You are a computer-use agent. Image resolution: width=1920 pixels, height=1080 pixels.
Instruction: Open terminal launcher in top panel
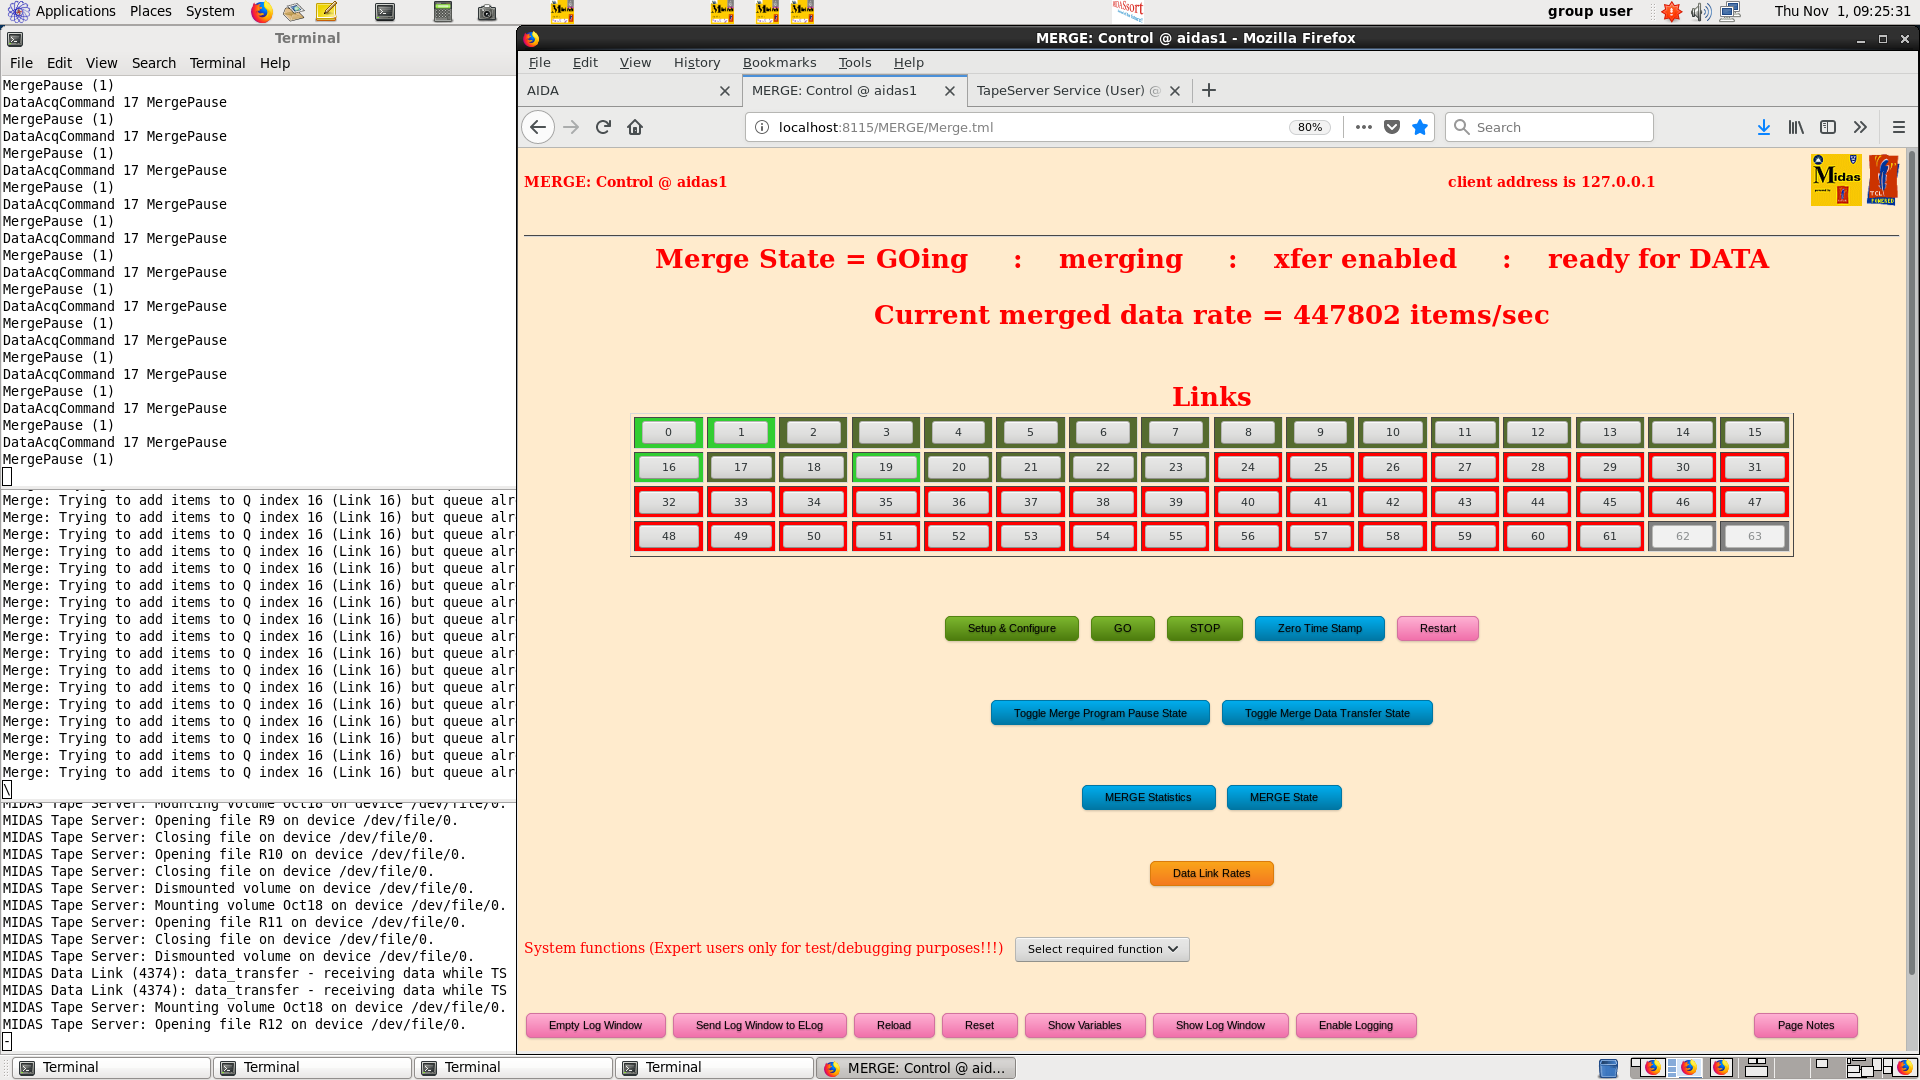point(385,12)
